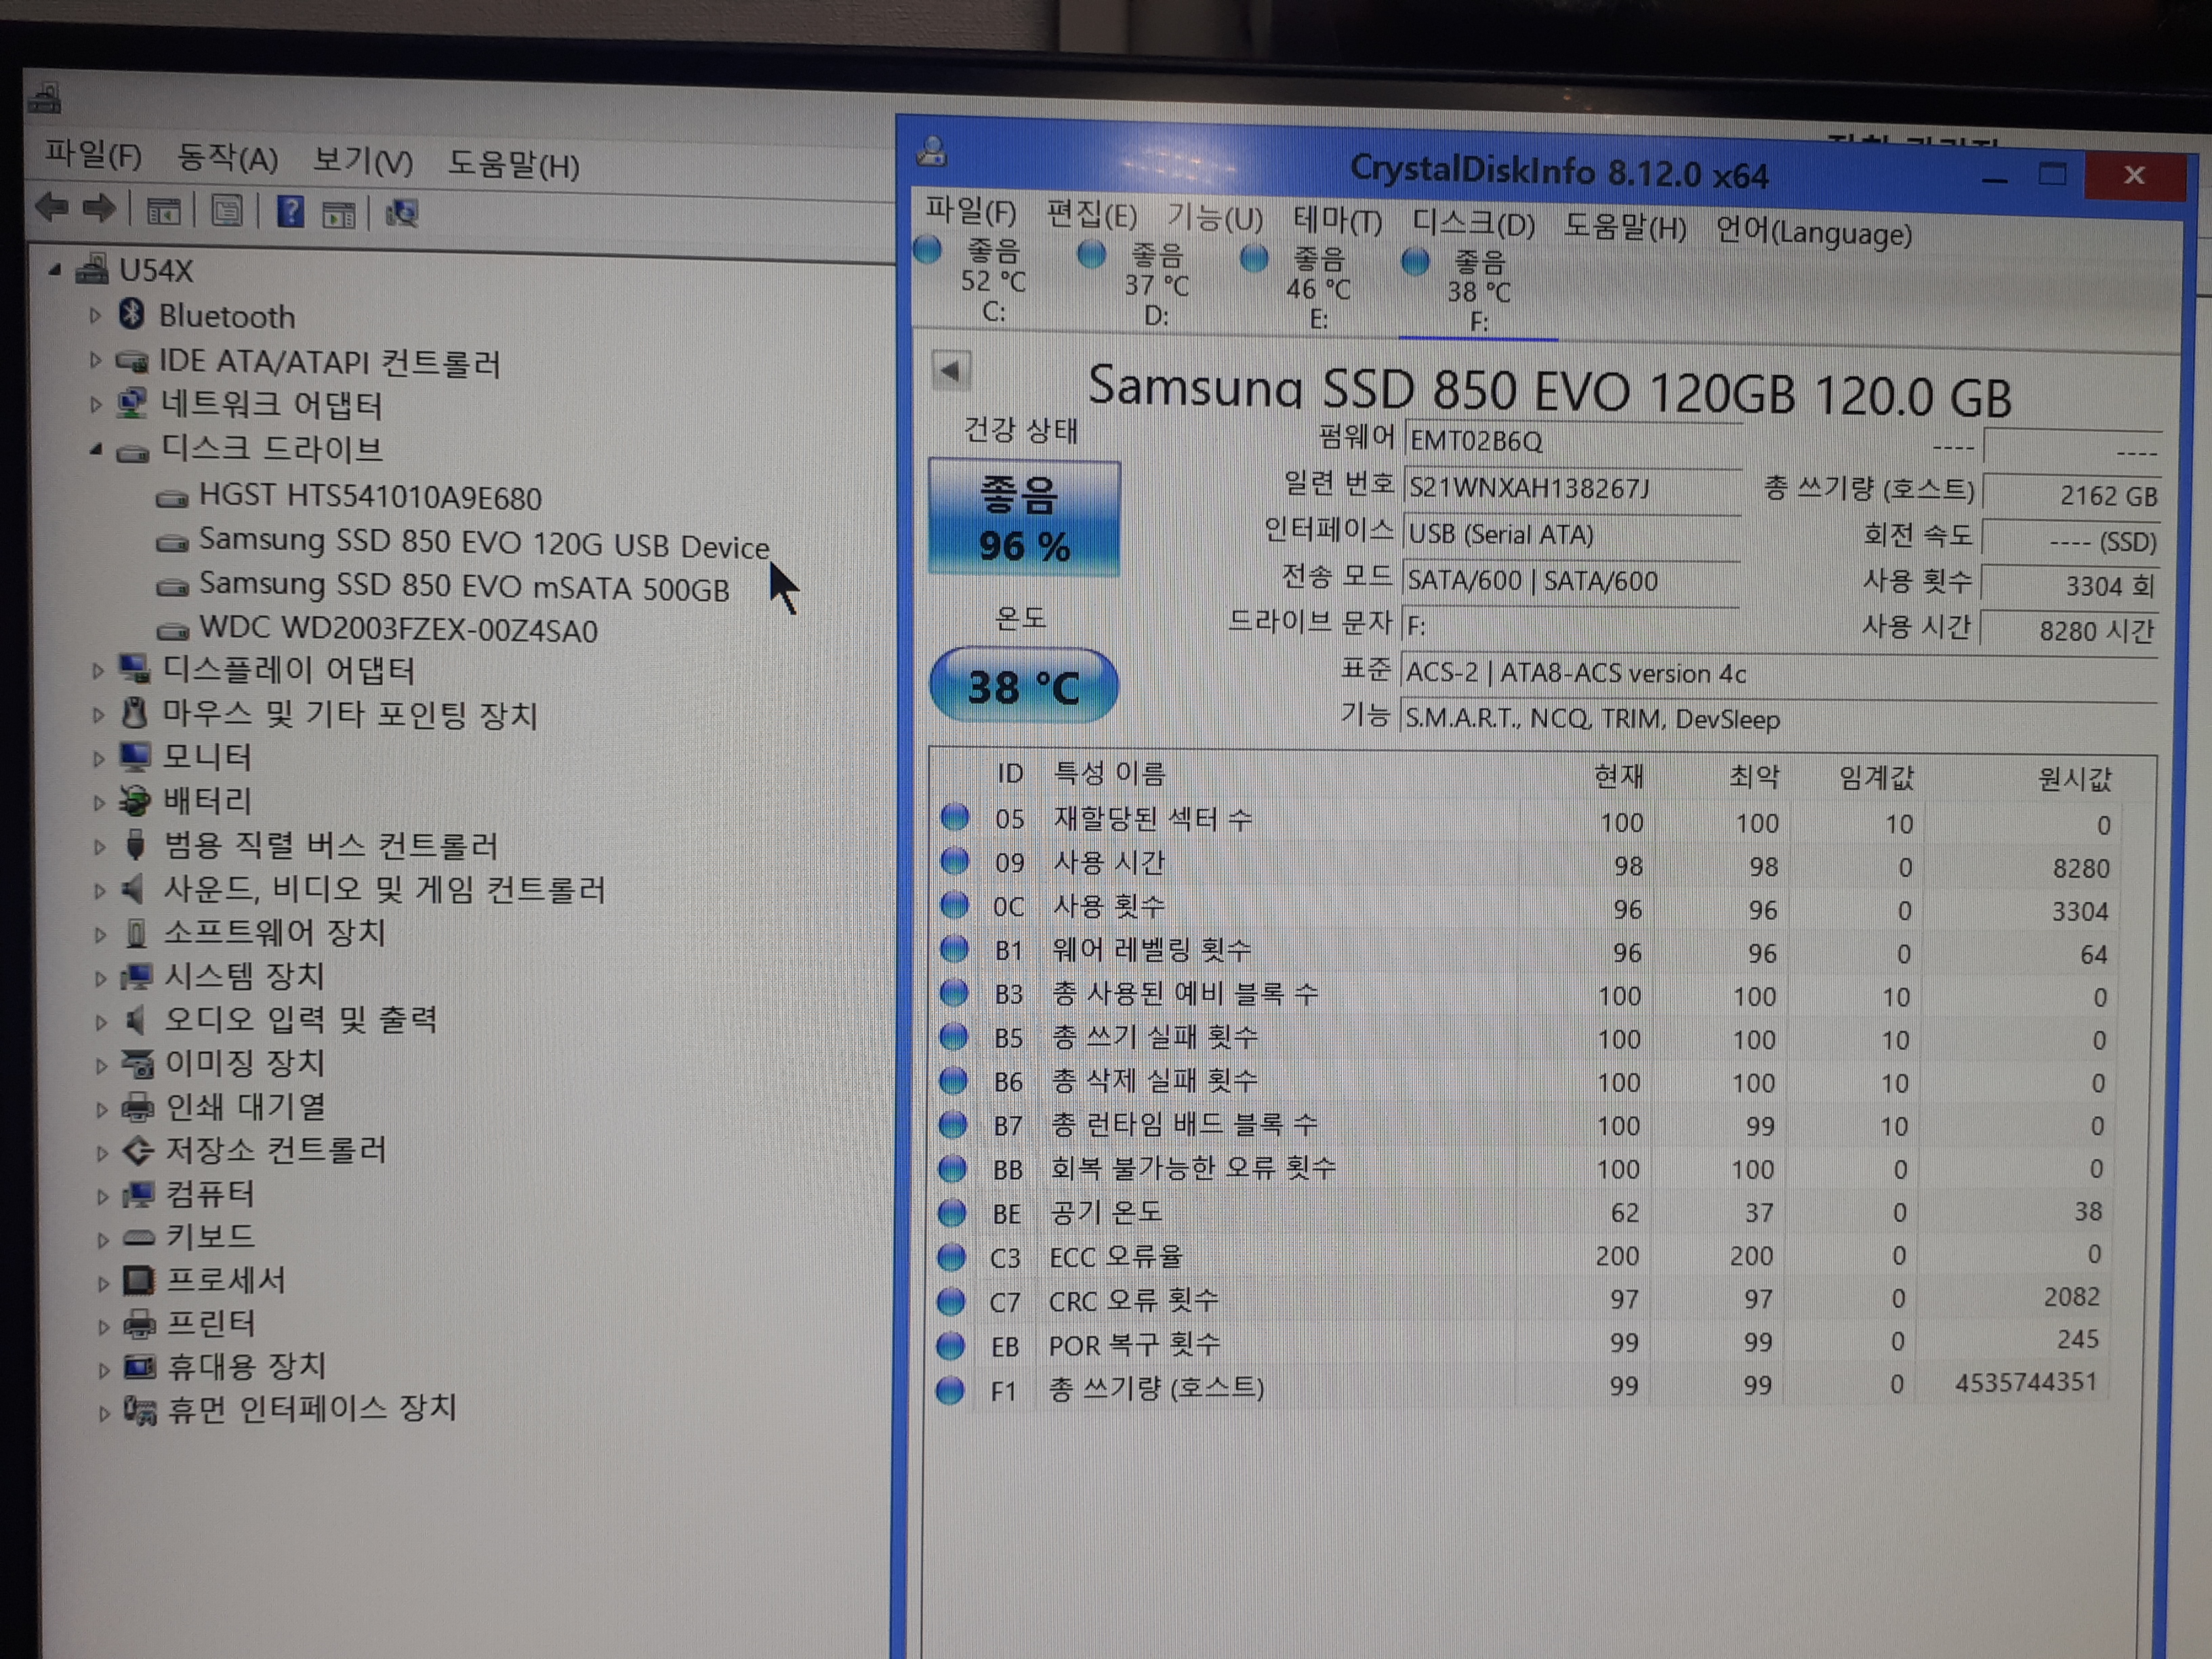Image resolution: width=2212 pixels, height=1659 pixels.
Task: Open 보기(V) menu in Device Manager
Action: click(362, 161)
